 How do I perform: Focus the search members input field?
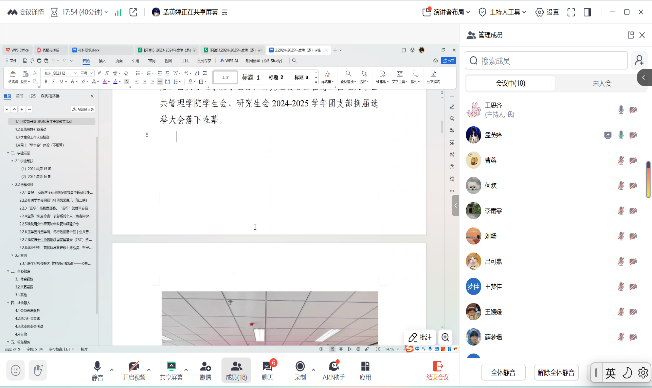[x=546, y=61]
